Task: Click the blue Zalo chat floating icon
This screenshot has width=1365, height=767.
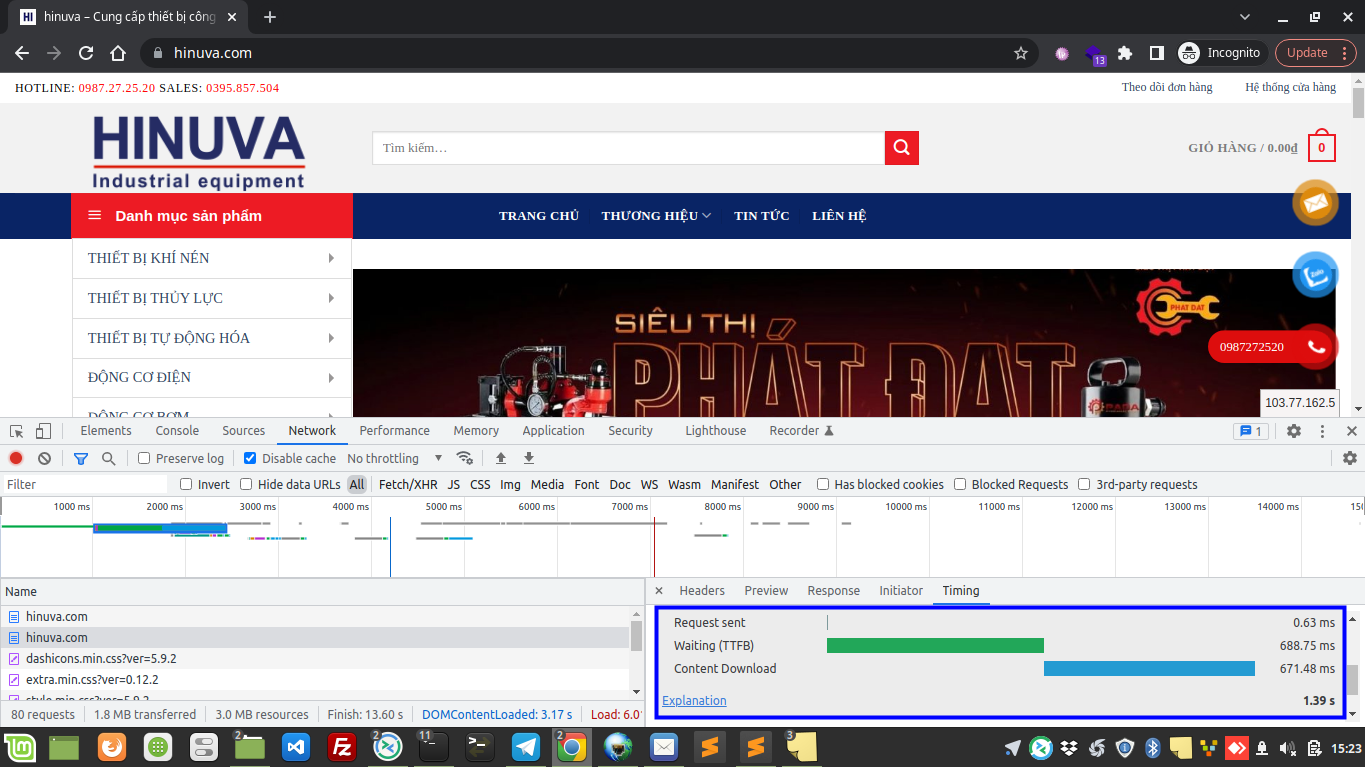Action: (1315, 275)
